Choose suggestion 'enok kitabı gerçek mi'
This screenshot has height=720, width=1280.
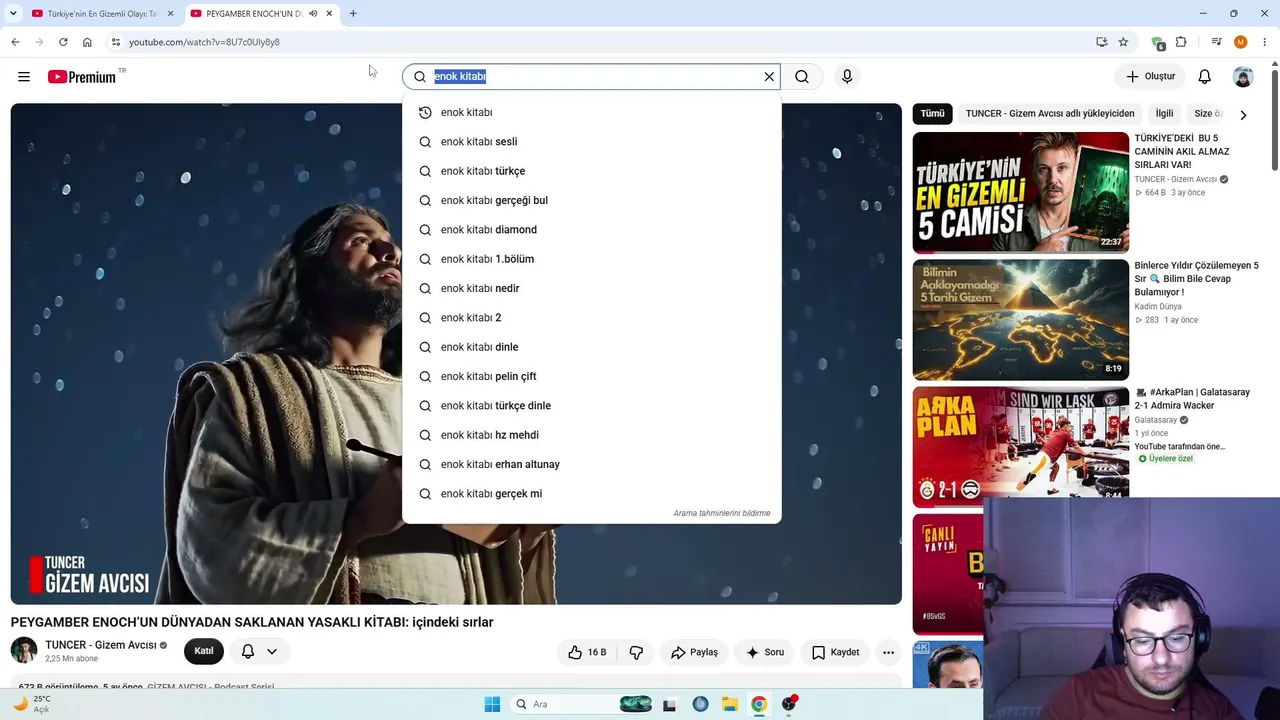pyautogui.click(x=592, y=494)
